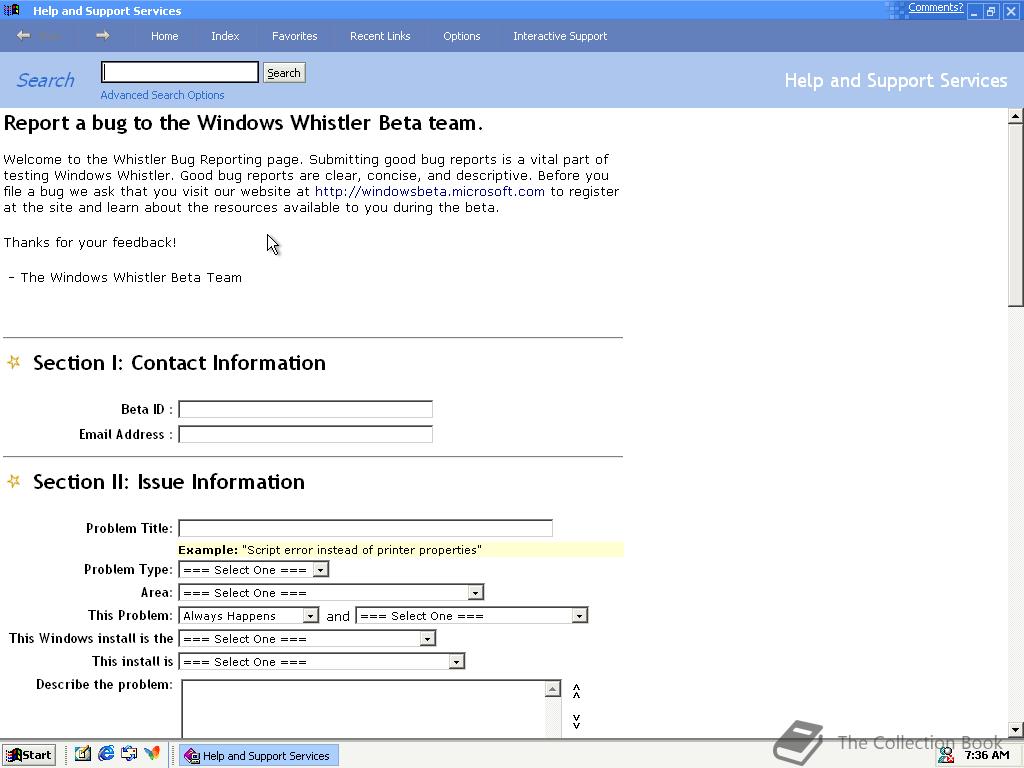The width and height of the screenshot is (1024, 768).
Task: Open the Always Happens frequency dropdown
Action: pyautogui.click(x=311, y=615)
